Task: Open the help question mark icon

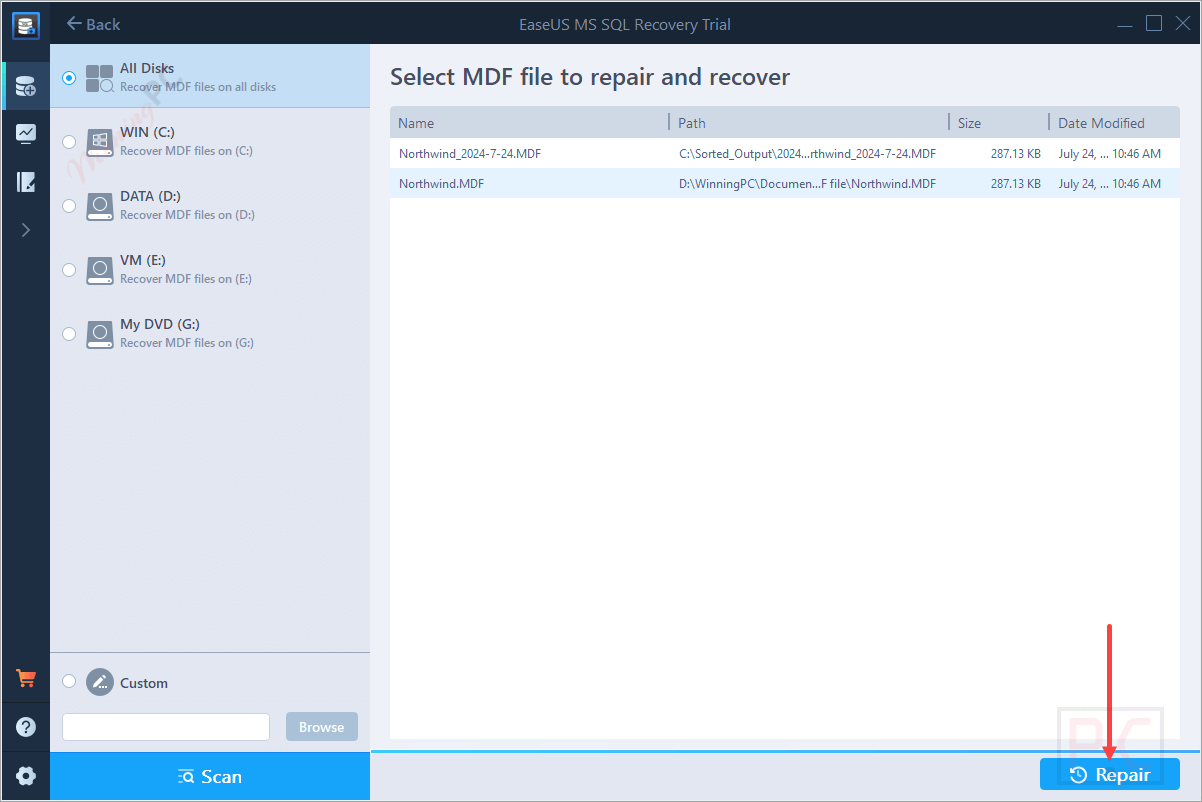Action: click(x=24, y=726)
